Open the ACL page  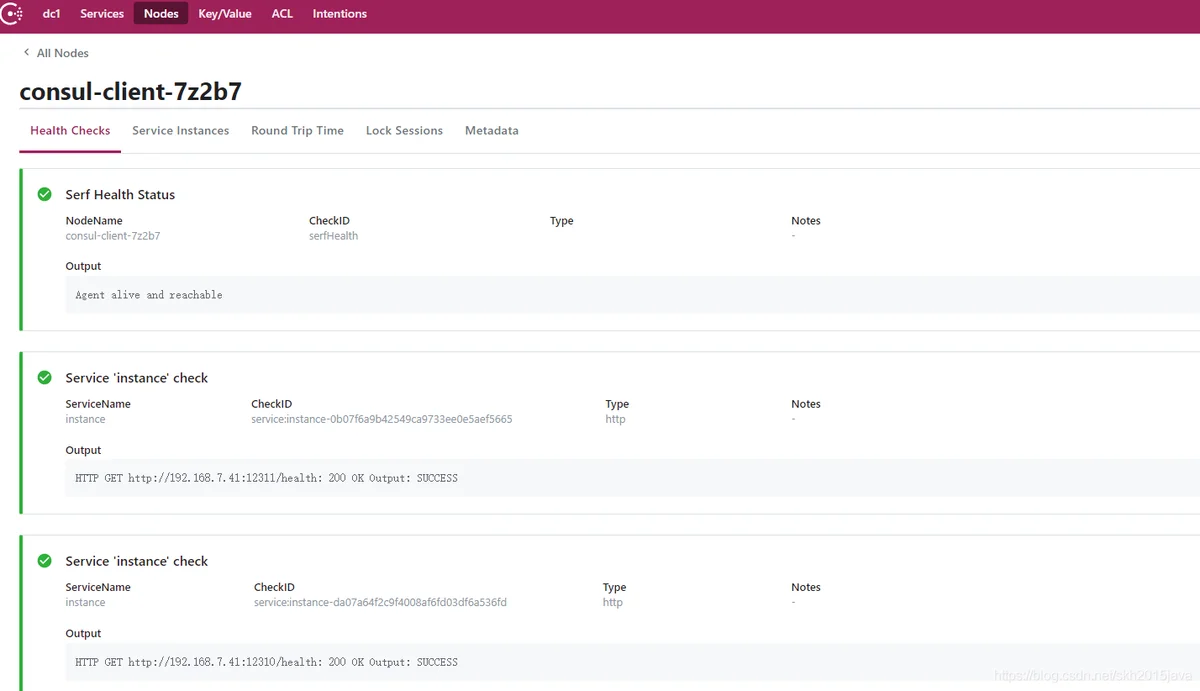(282, 14)
